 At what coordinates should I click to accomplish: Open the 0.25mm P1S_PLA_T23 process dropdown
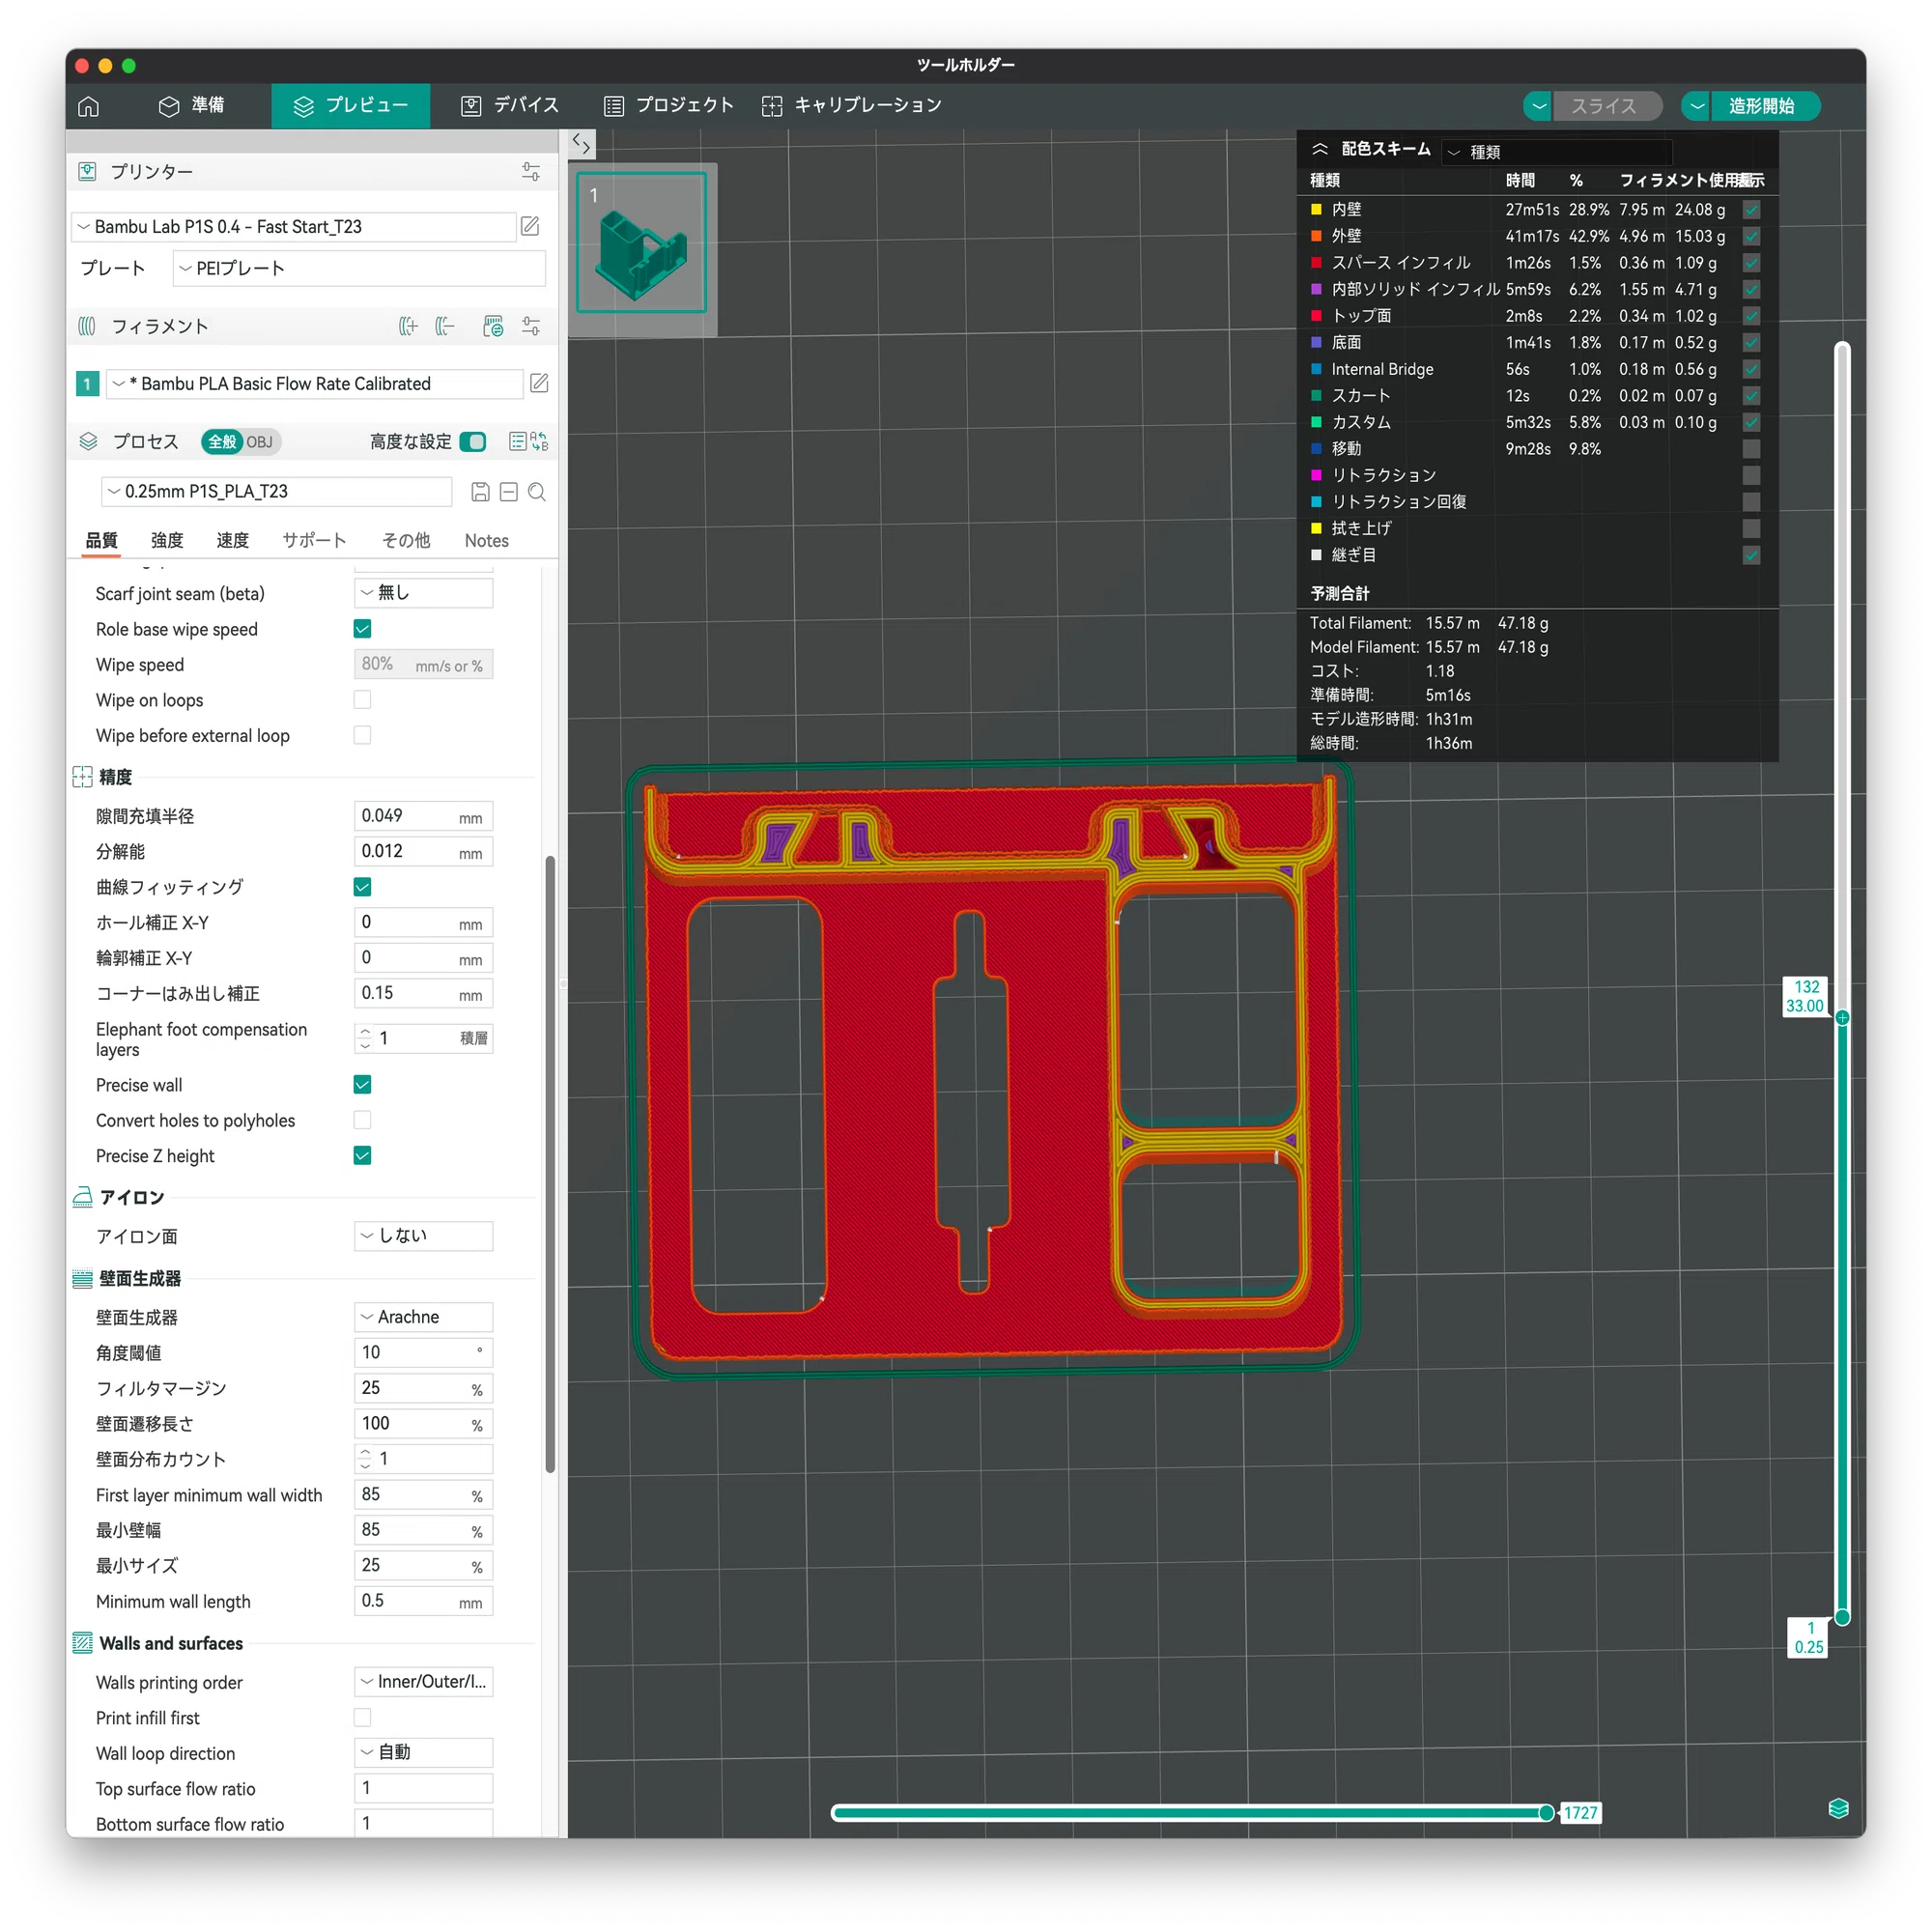[277, 492]
